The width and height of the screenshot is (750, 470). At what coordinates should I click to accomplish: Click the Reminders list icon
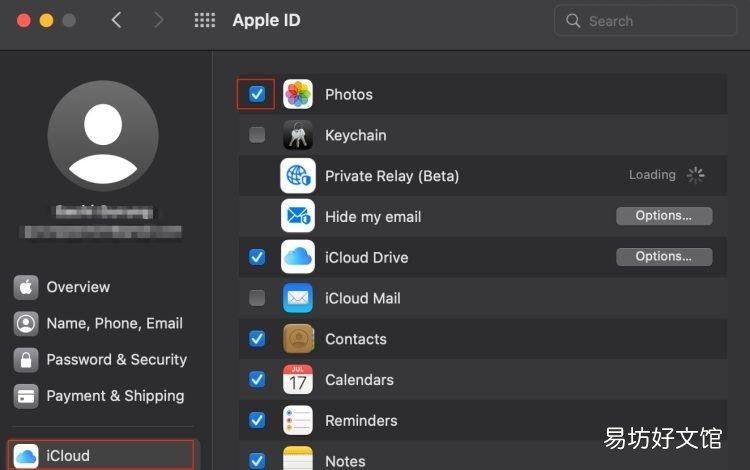point(298,420)
